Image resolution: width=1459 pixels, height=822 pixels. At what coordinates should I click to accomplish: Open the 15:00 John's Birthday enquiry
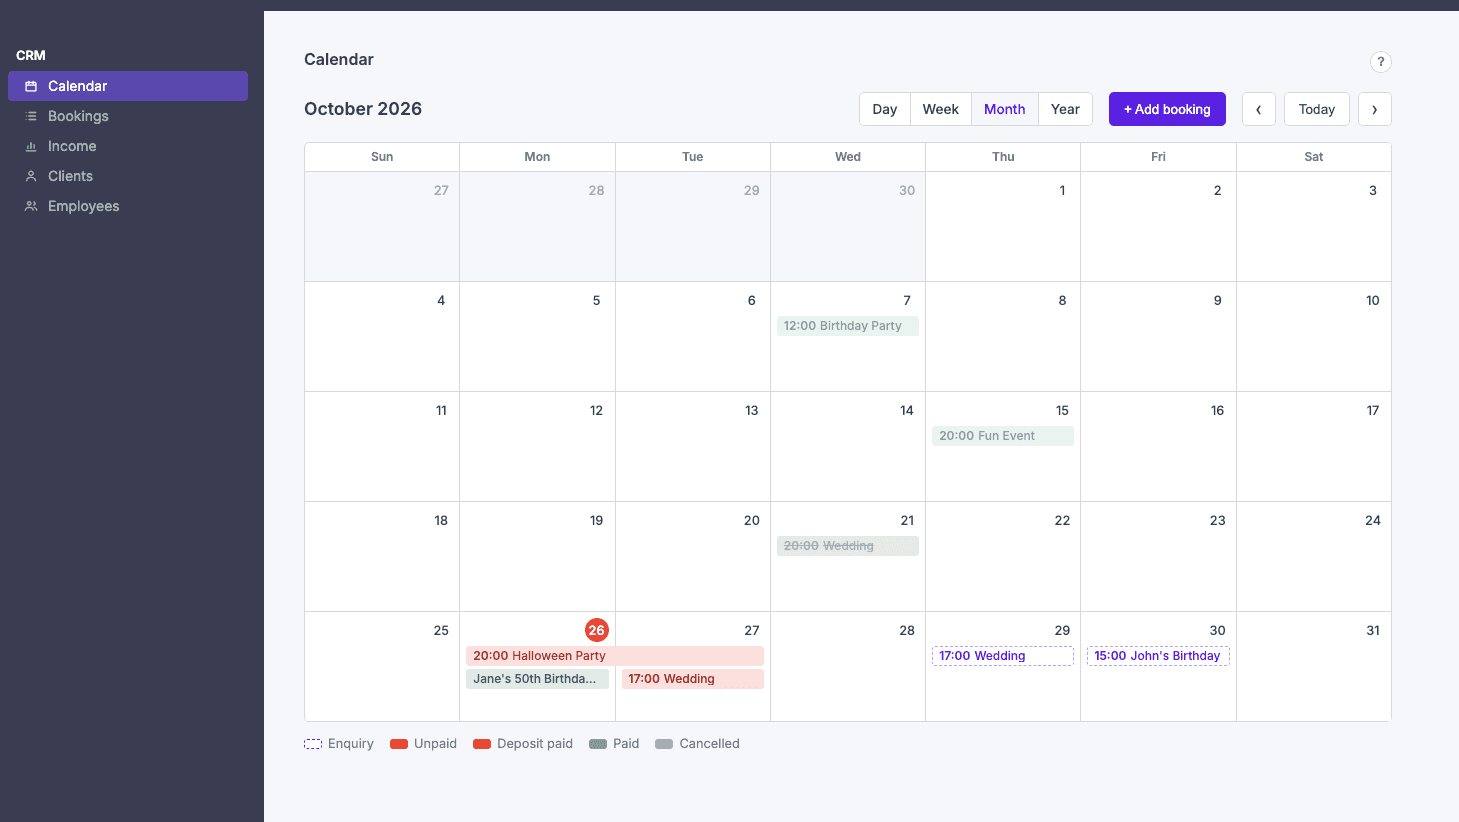tap(1158, 656)
